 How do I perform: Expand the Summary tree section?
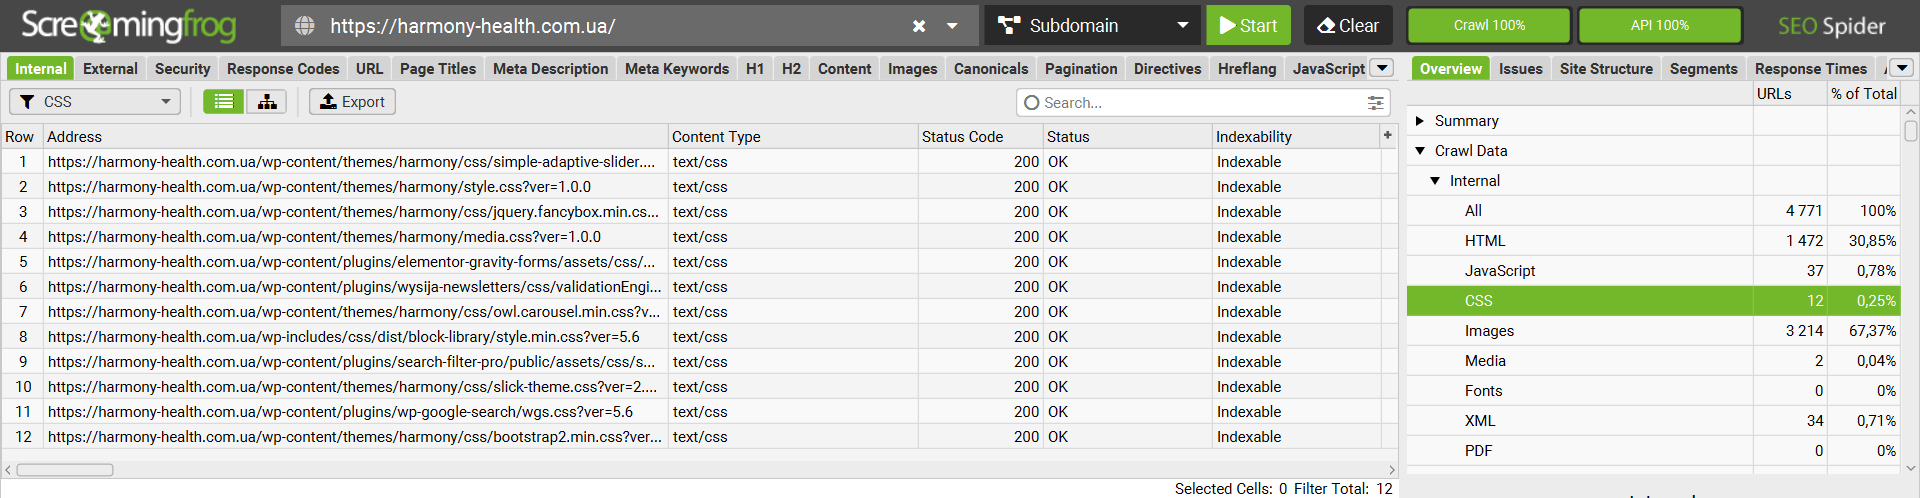point(1420,121)
